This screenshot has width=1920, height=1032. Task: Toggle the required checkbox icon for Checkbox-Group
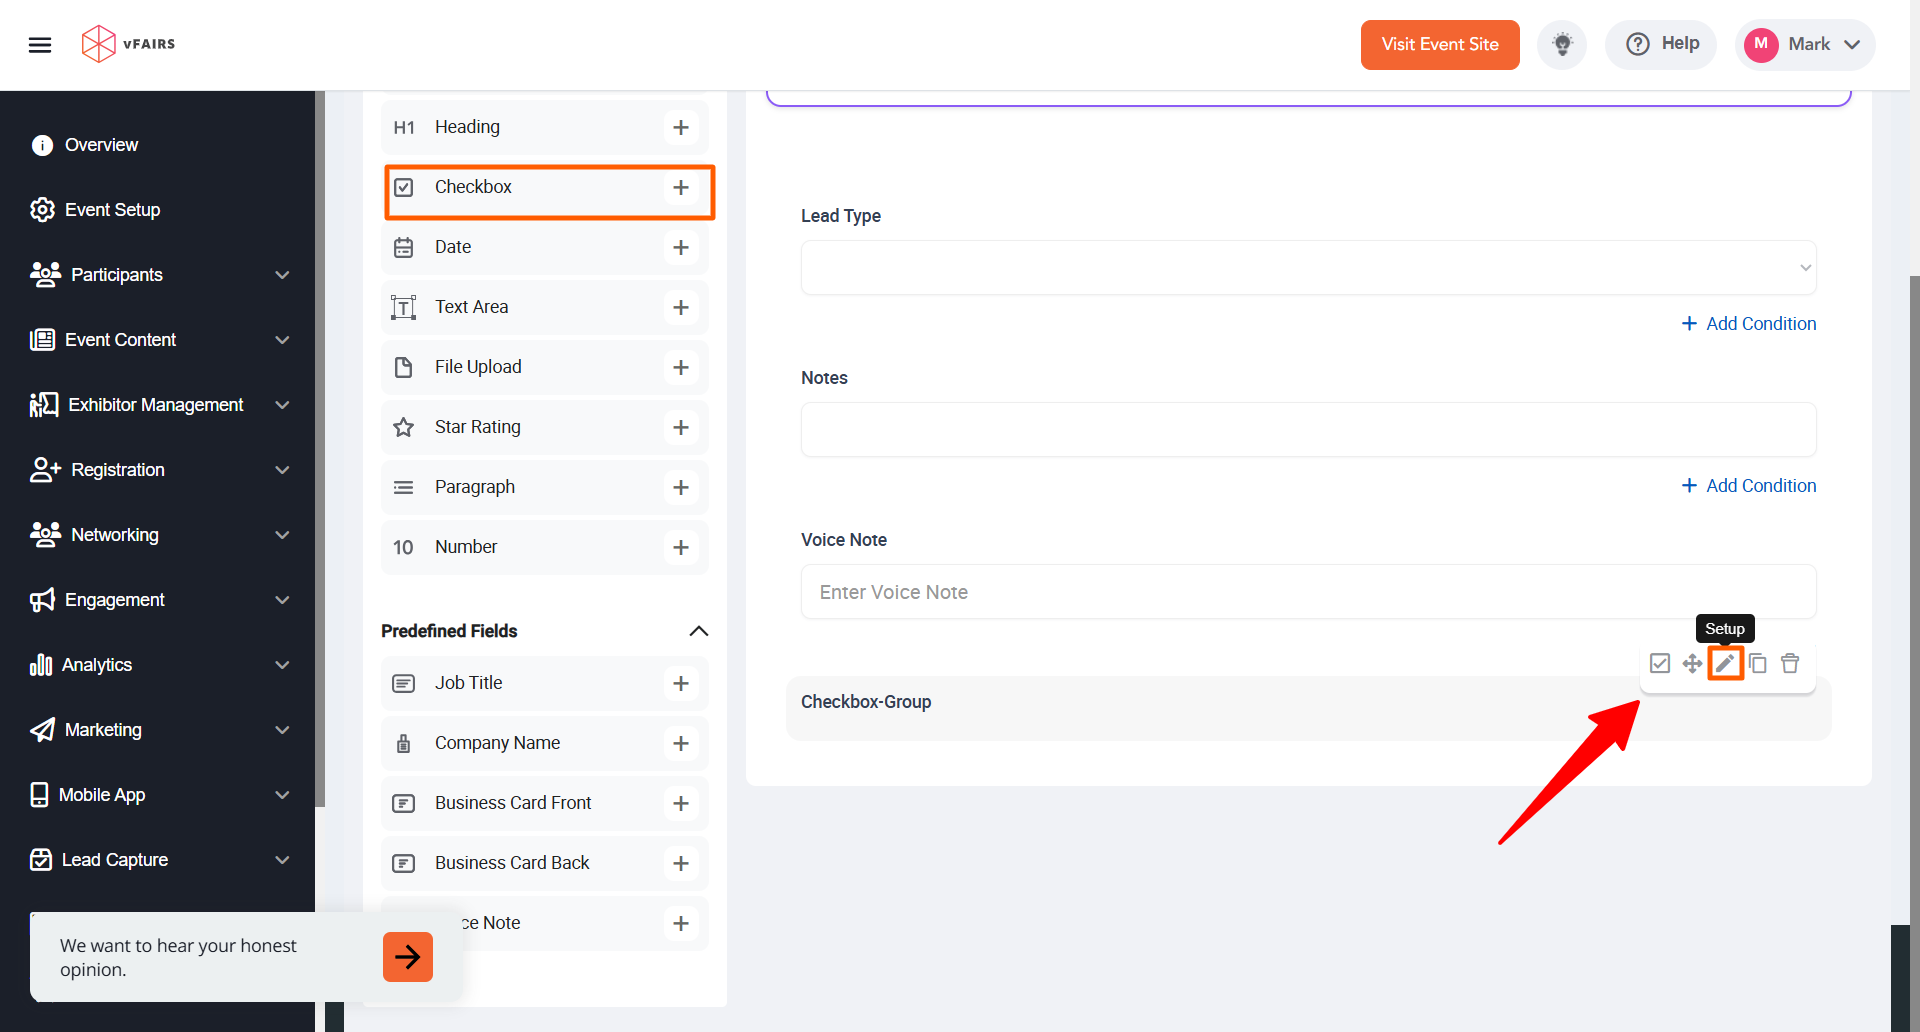(1660, 663)
